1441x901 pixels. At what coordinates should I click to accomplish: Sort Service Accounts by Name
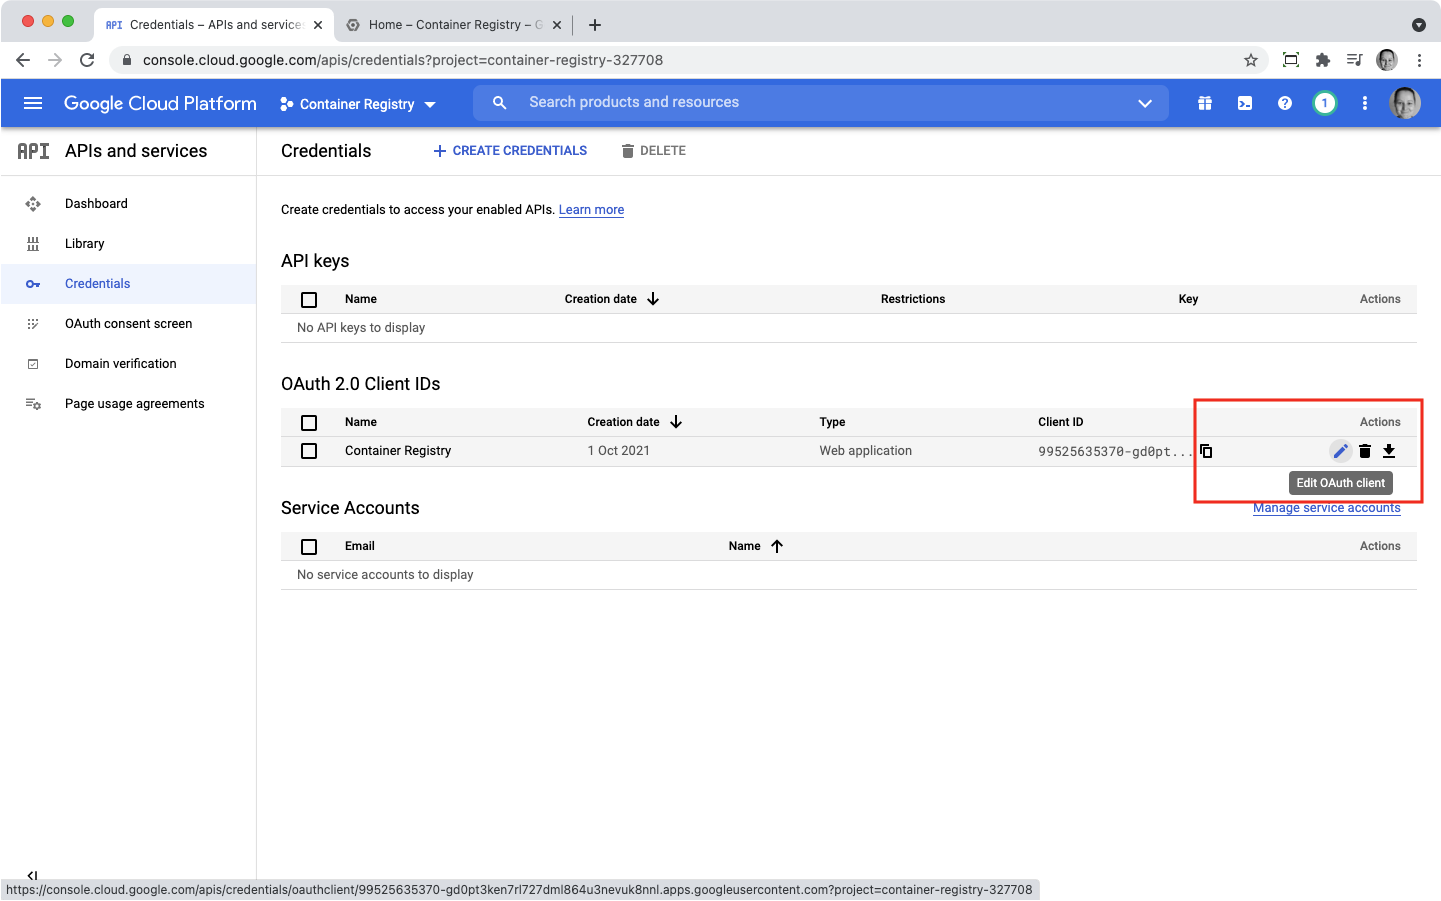point(756,546)
